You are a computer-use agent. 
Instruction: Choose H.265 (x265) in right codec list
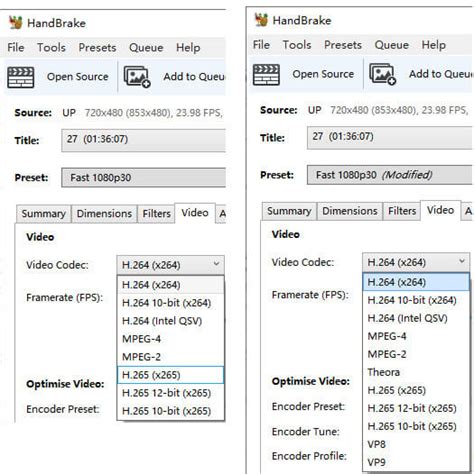[x=416, y=390]
